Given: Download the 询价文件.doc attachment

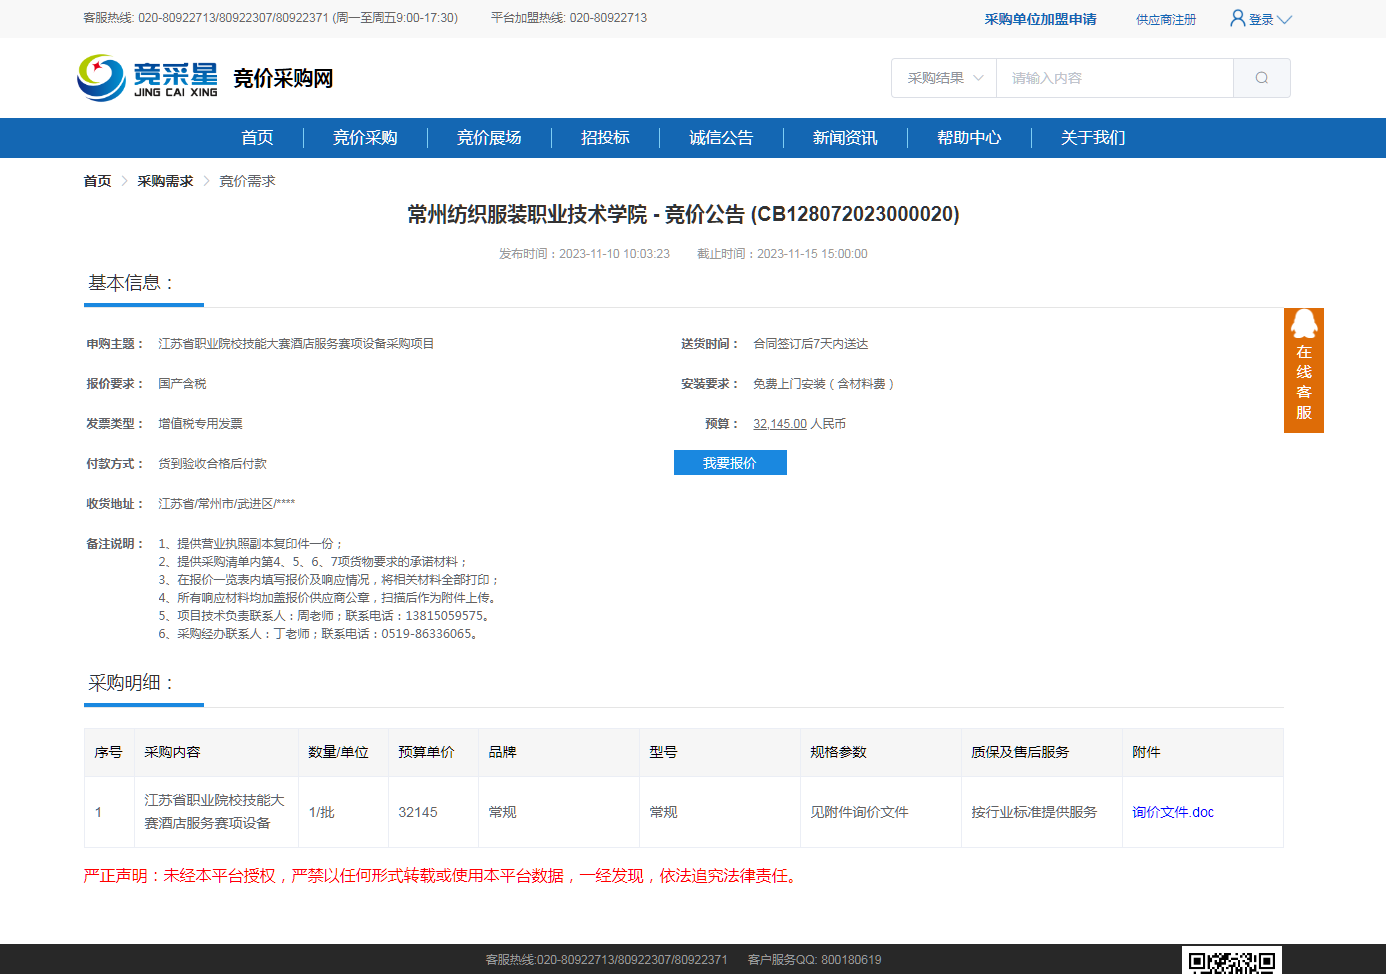Looking at the screenshot, I should point(1172,812).
